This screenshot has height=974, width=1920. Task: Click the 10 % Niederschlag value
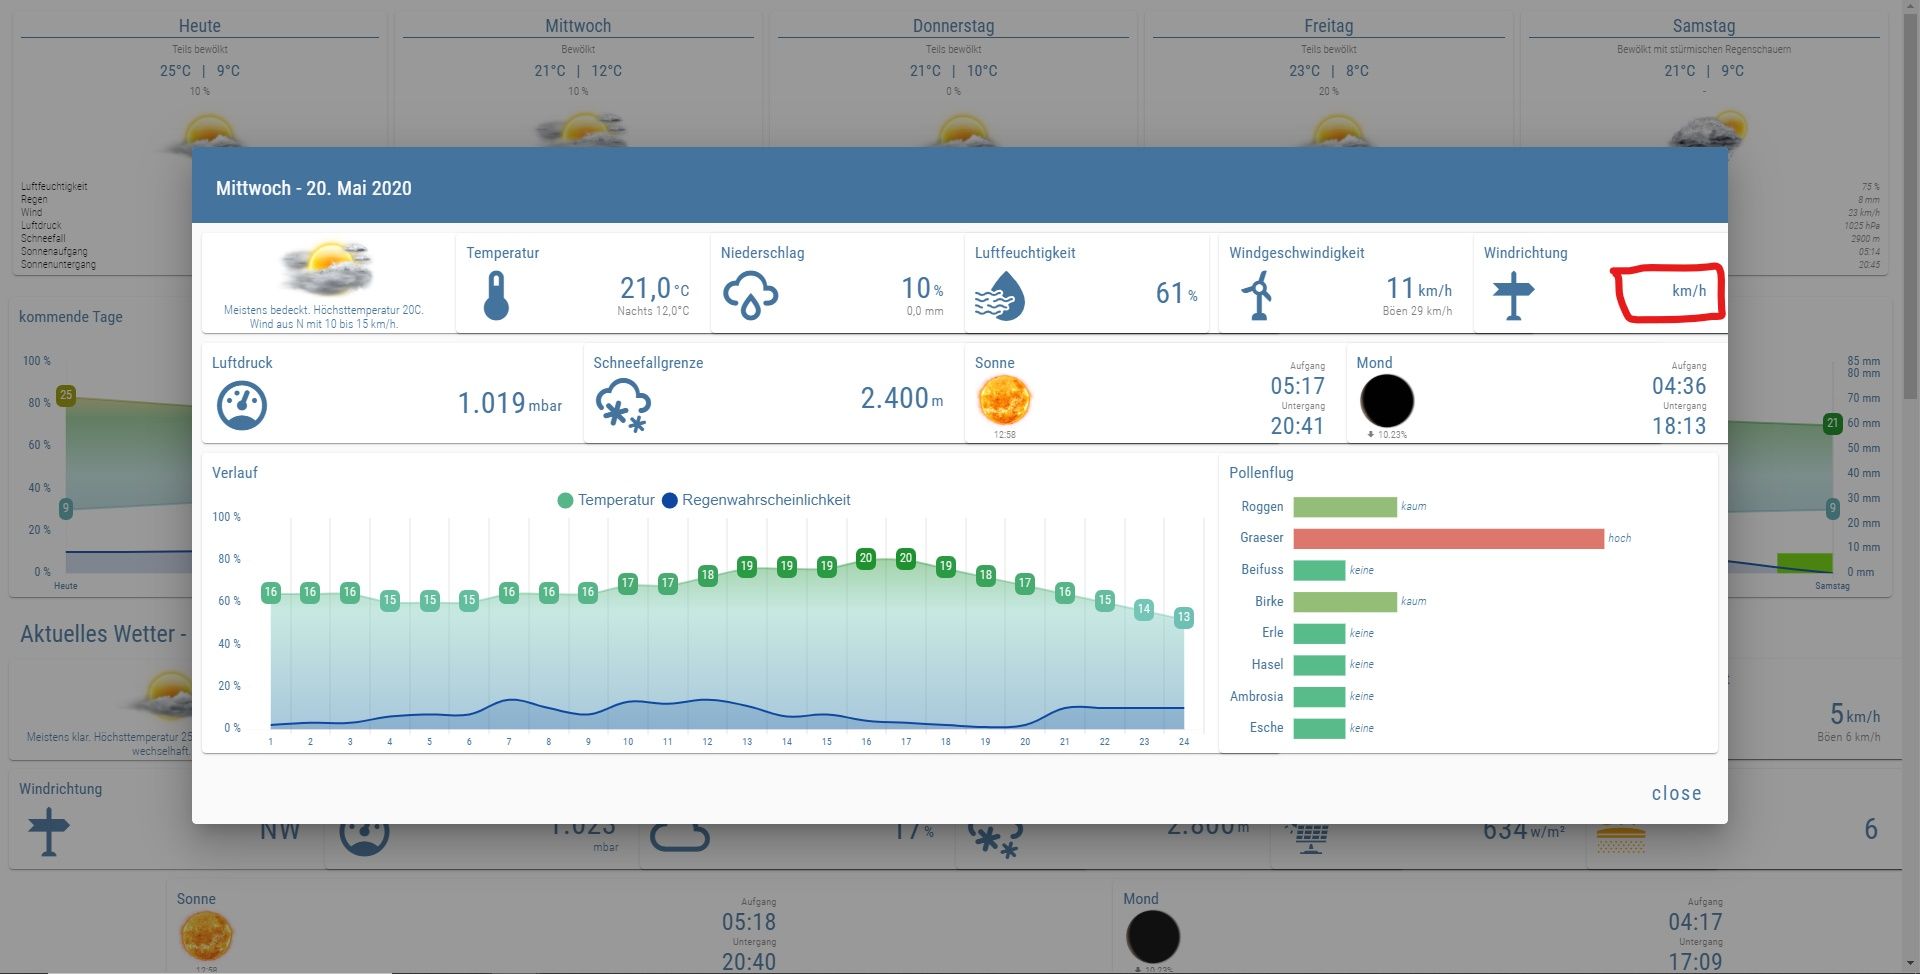click(x=922, y=289)
